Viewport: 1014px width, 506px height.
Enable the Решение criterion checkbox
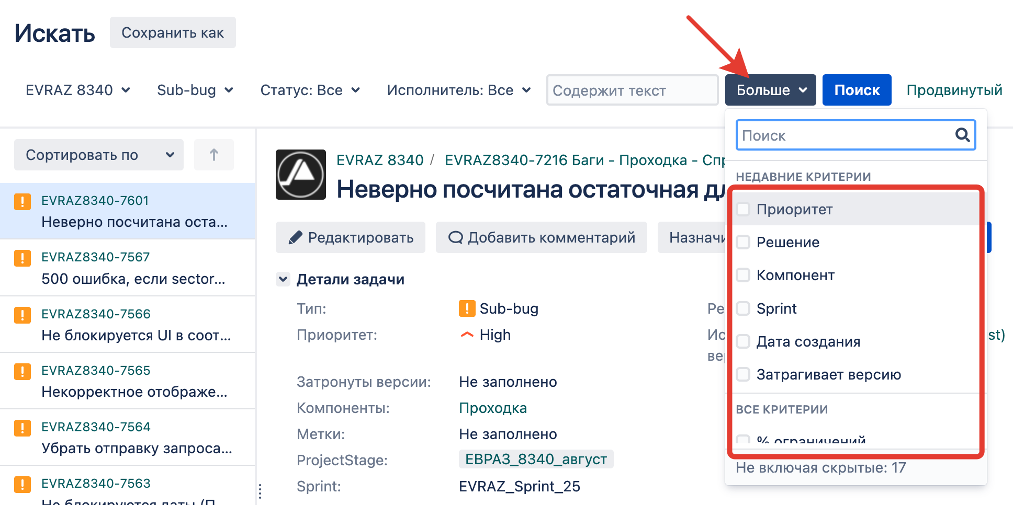coord(744,242)
